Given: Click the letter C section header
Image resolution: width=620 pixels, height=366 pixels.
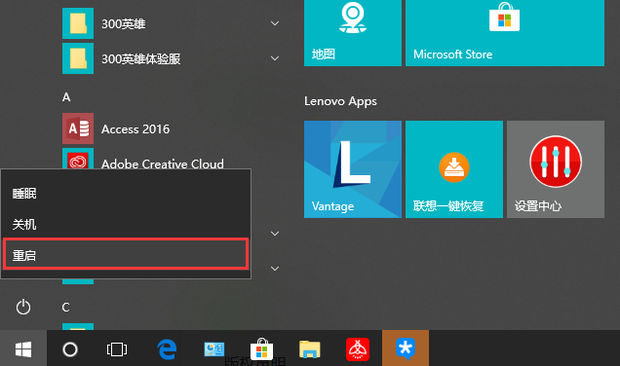Looking at the screenshot, I should click(x=66, y=307).
